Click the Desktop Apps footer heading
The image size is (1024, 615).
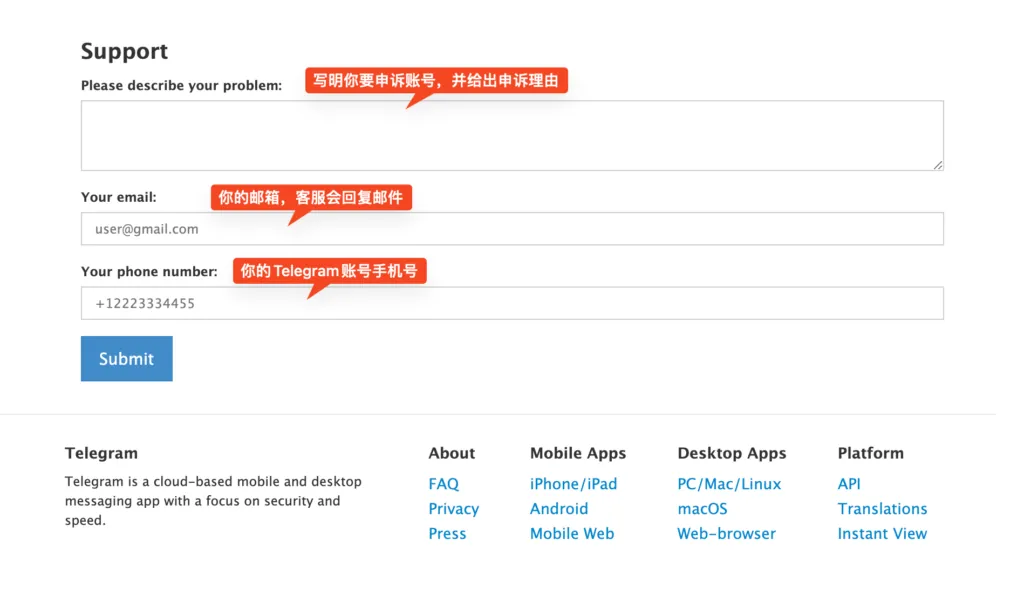pyautogui.click(x=731, y=453)
